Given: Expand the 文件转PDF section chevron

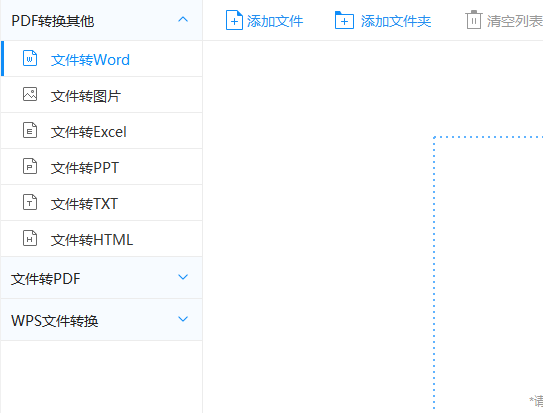Looking at the screenshot, I should [183, 277].
